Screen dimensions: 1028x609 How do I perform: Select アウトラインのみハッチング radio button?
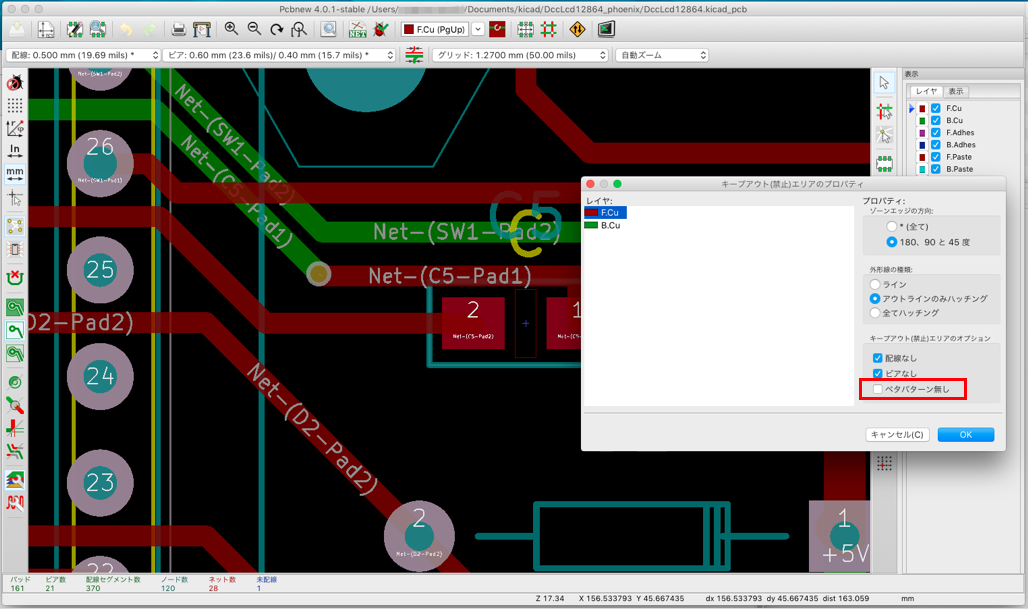point(875,298)
